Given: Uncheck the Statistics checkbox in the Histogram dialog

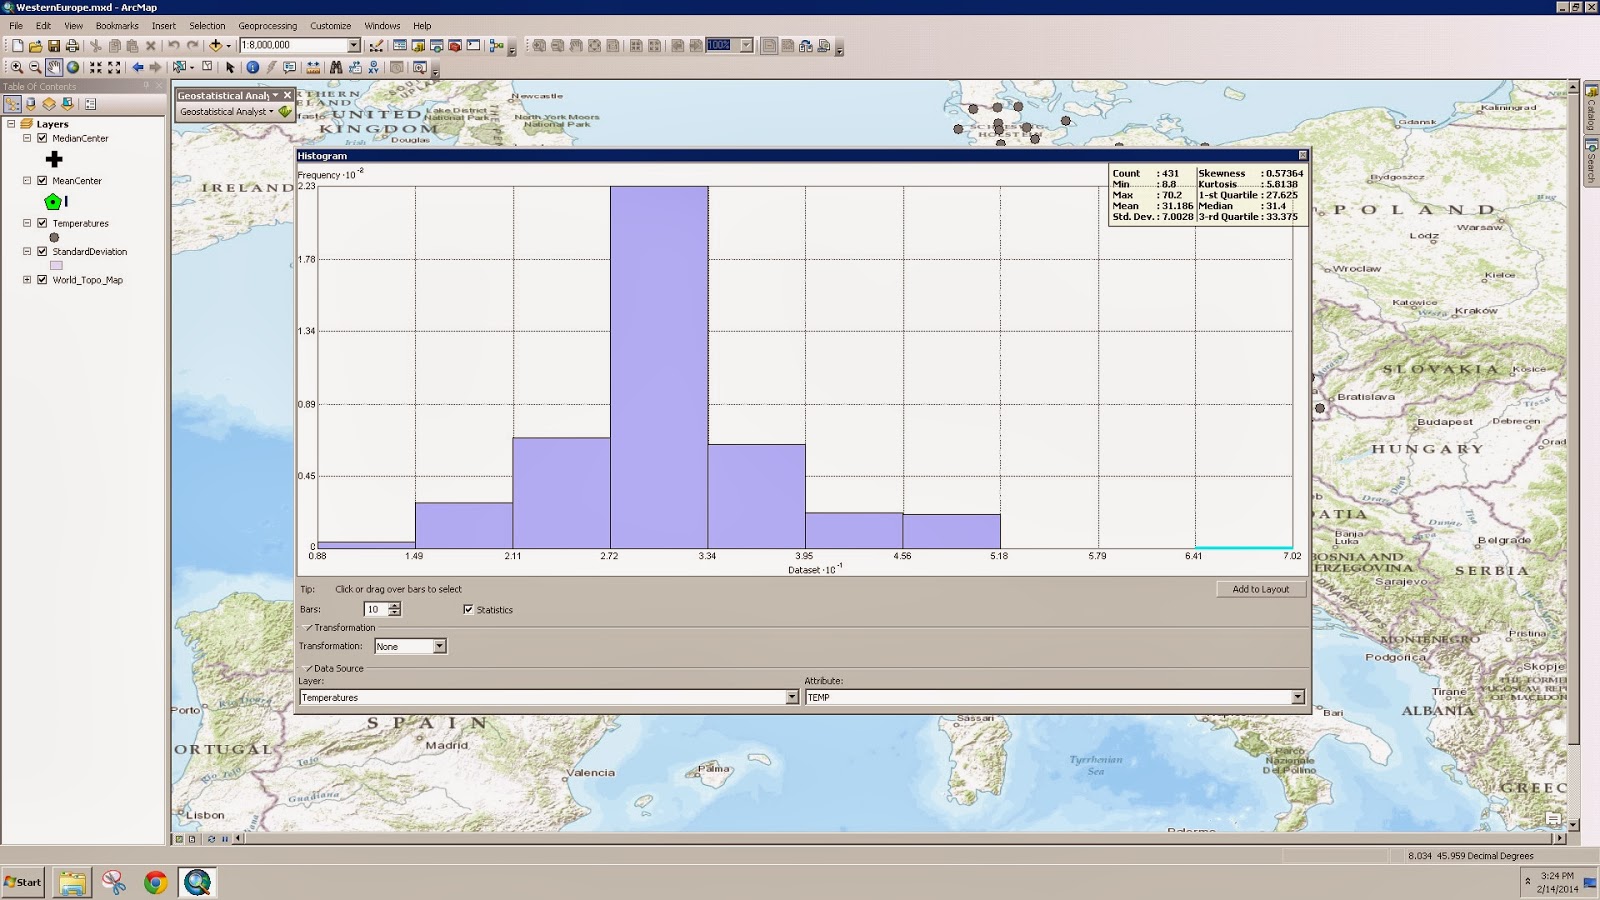Looking at the screenshot, I should 468,609.
